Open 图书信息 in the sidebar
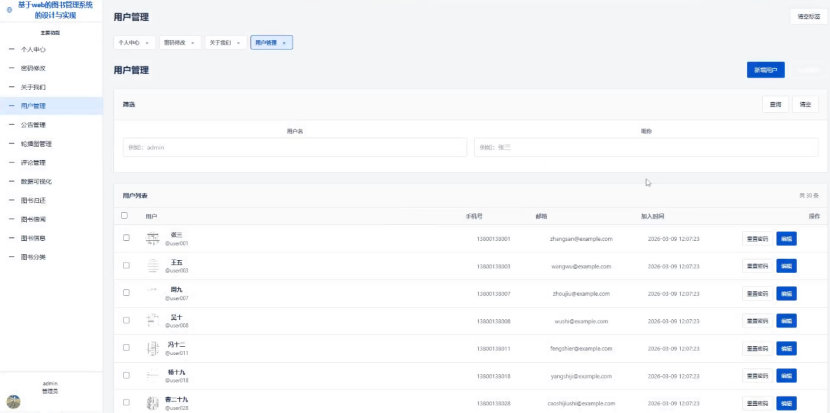 tap(51, 238)
